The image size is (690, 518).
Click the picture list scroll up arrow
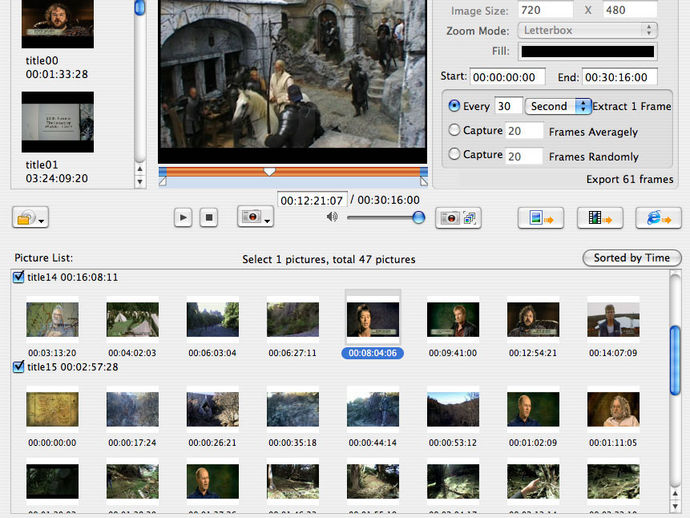(675, 494)
